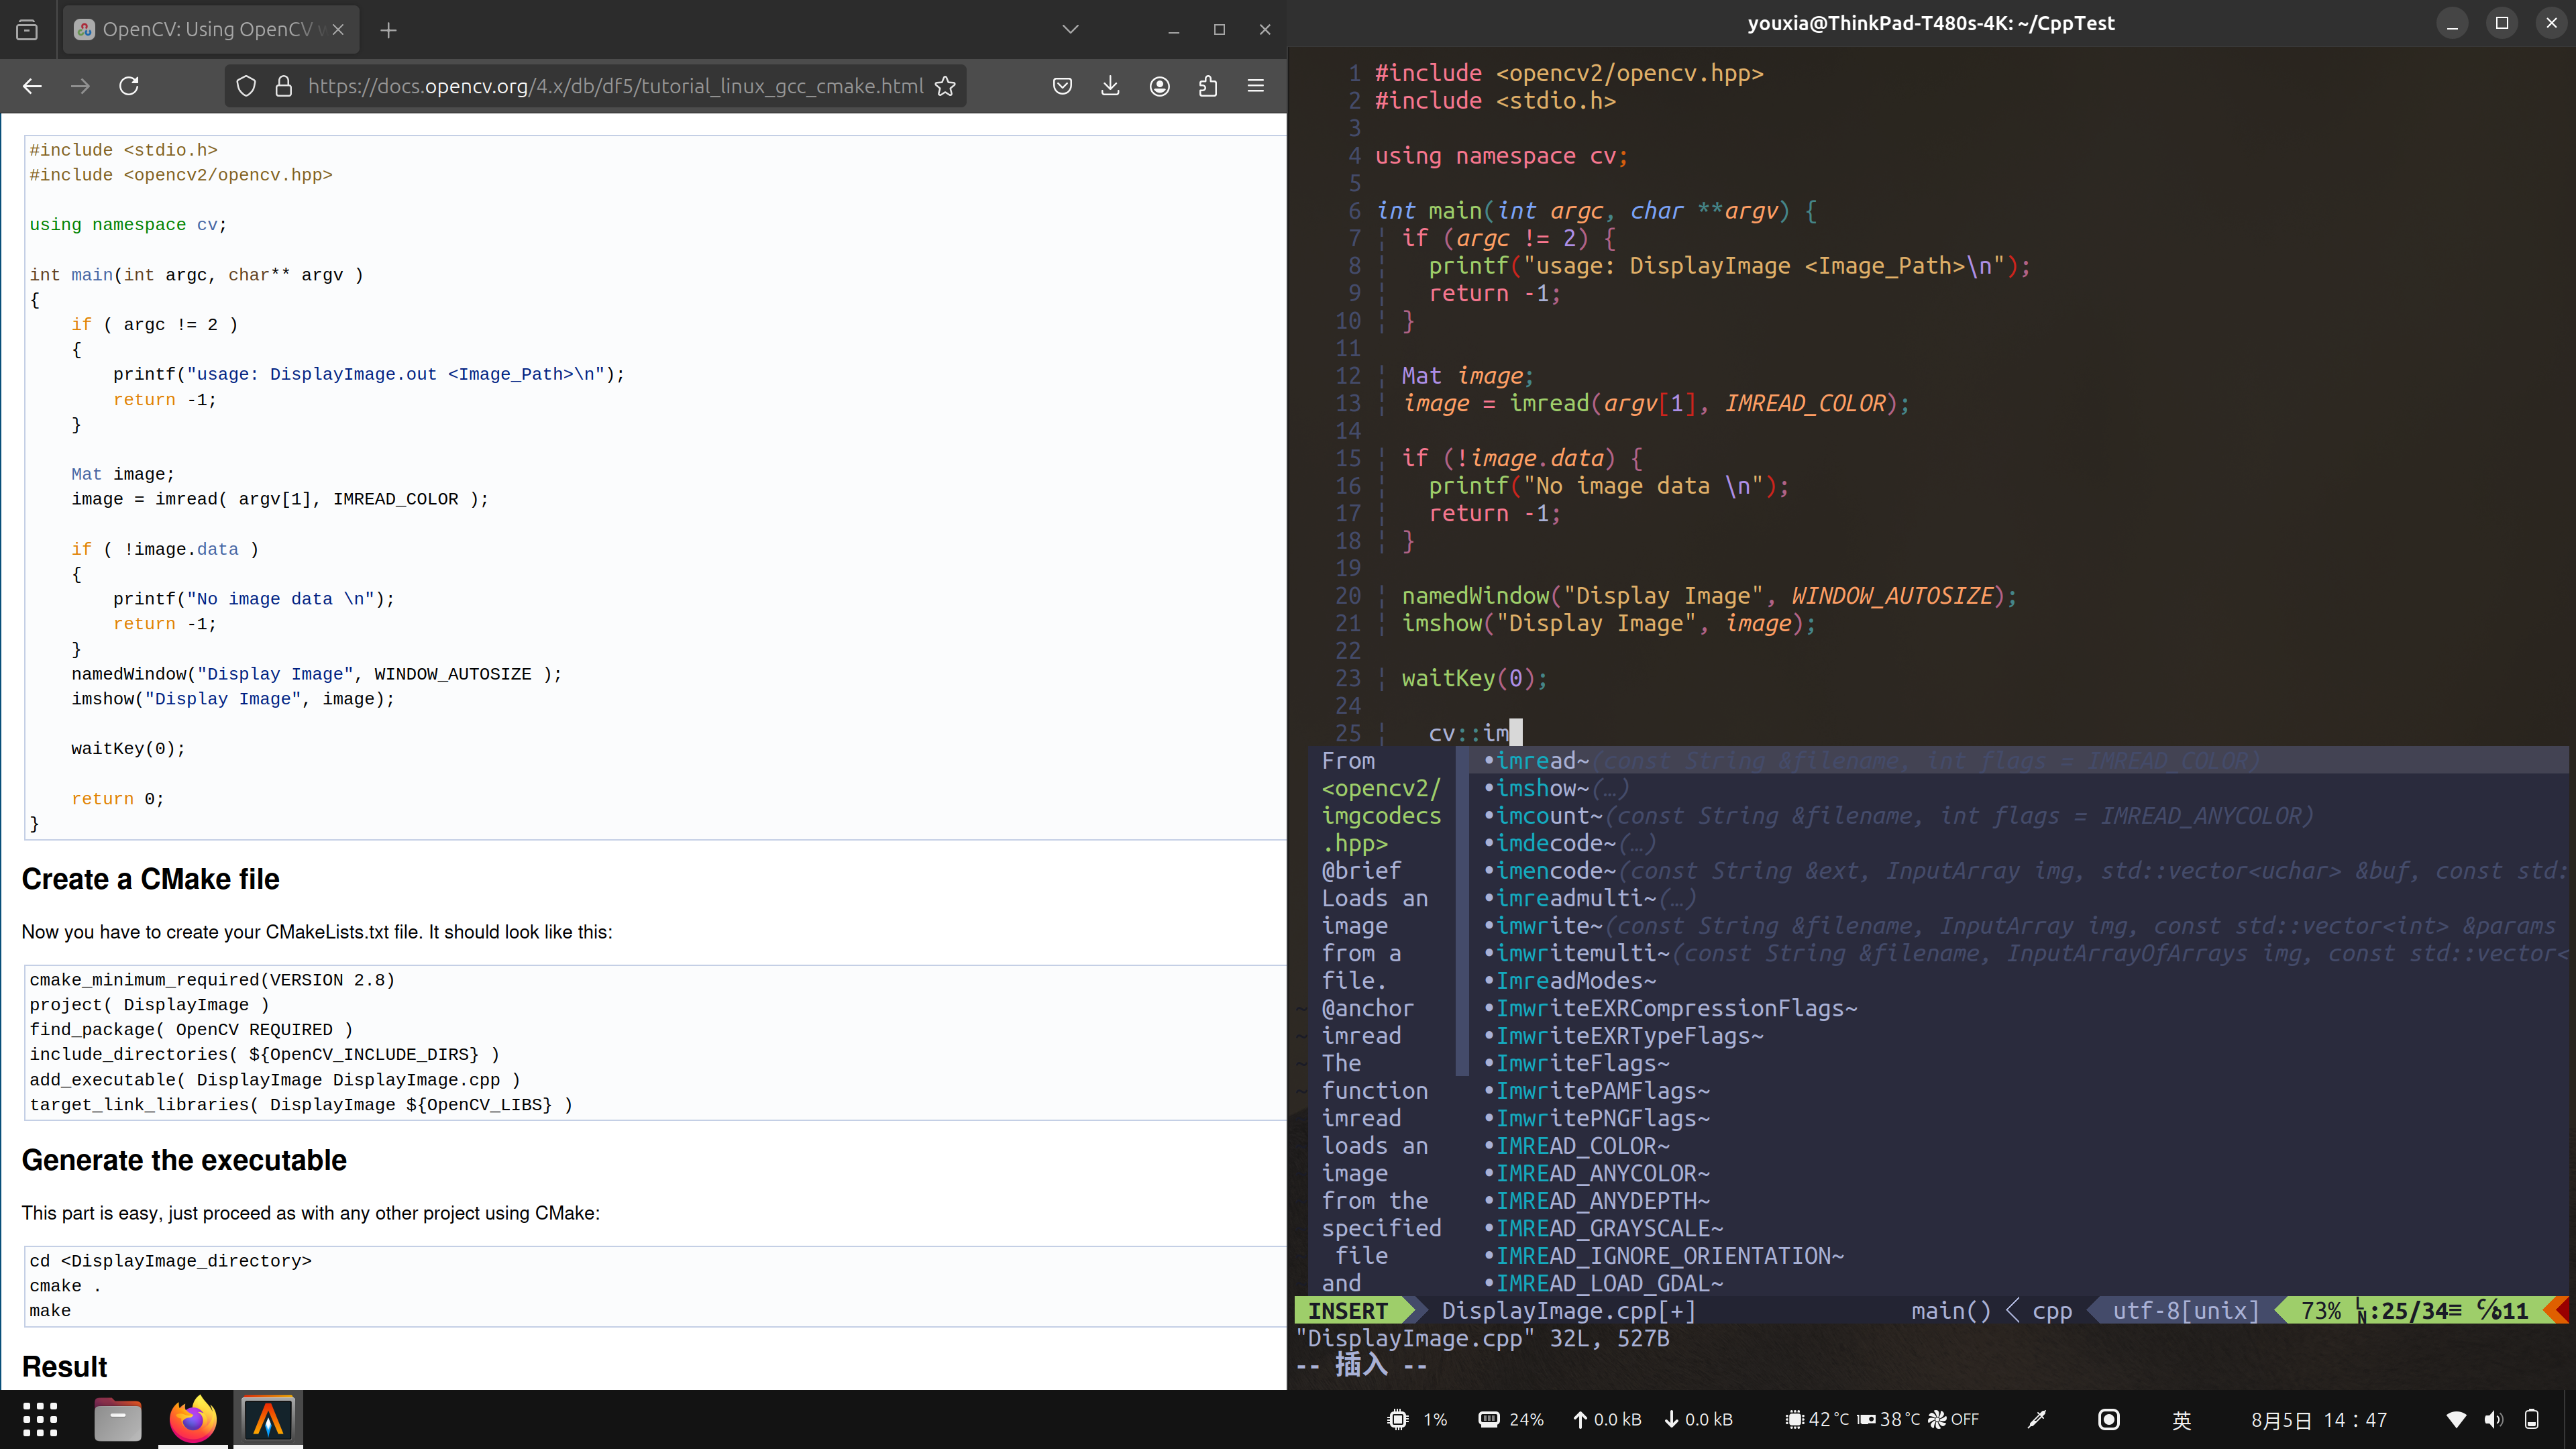Select imshow entry in completion popup

point(1541,789)
